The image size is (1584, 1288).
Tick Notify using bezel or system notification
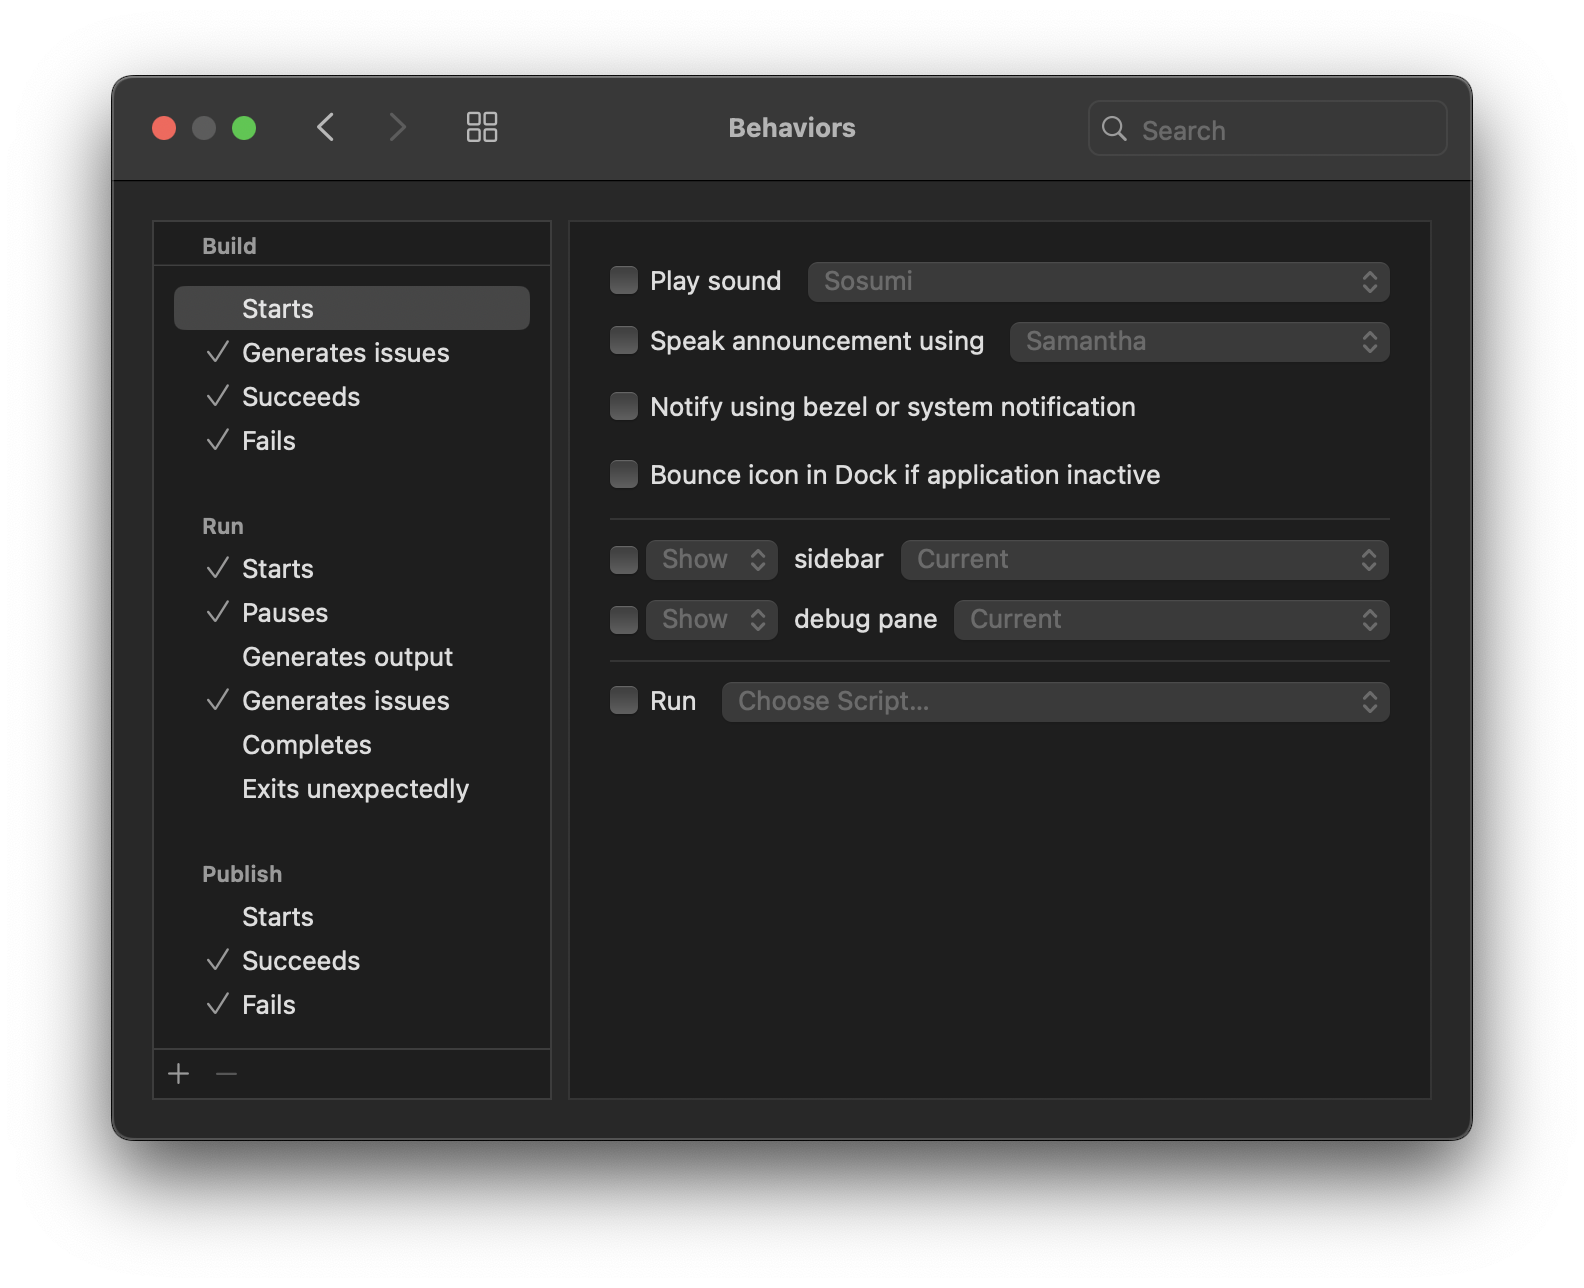tap(624, 406)
